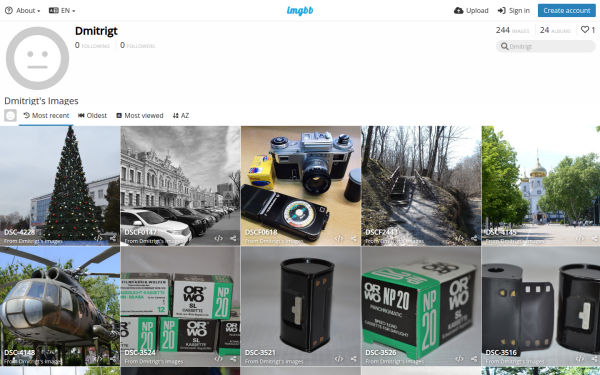
Task: Select the Oldest tab
Action: (92, 116)
